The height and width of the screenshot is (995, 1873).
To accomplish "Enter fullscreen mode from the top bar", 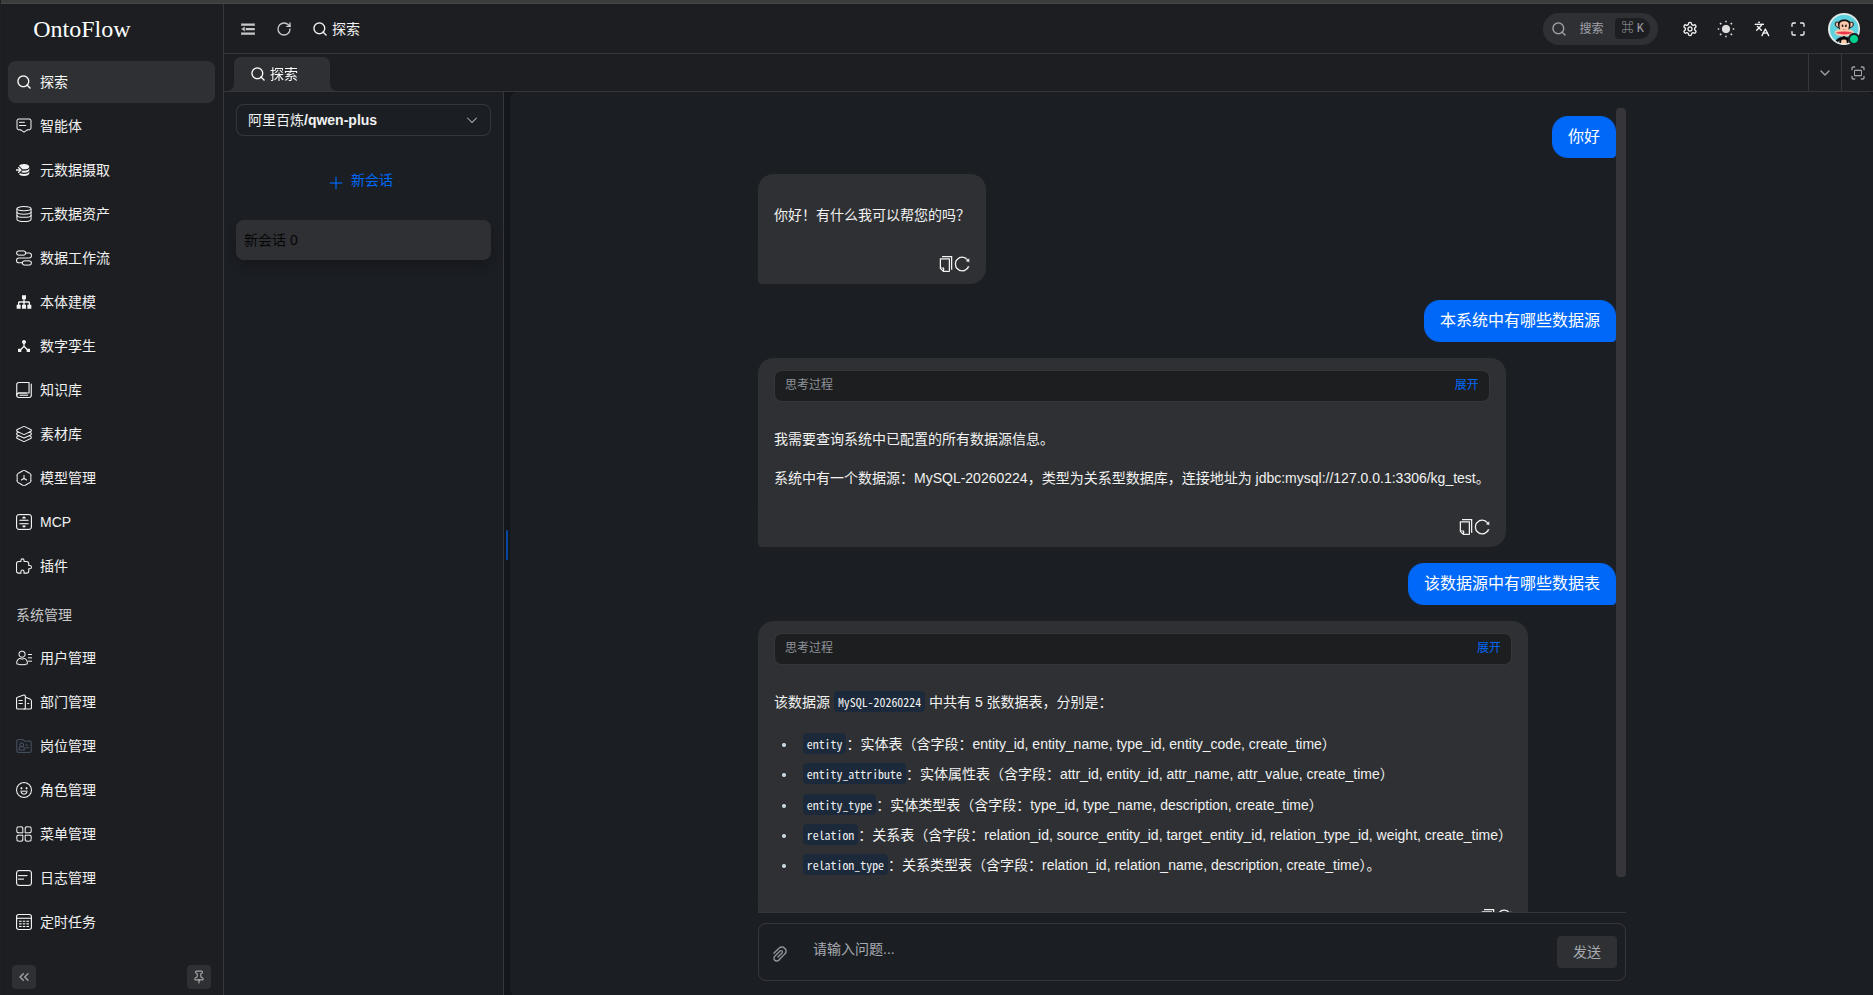I will click(1797, 29).
